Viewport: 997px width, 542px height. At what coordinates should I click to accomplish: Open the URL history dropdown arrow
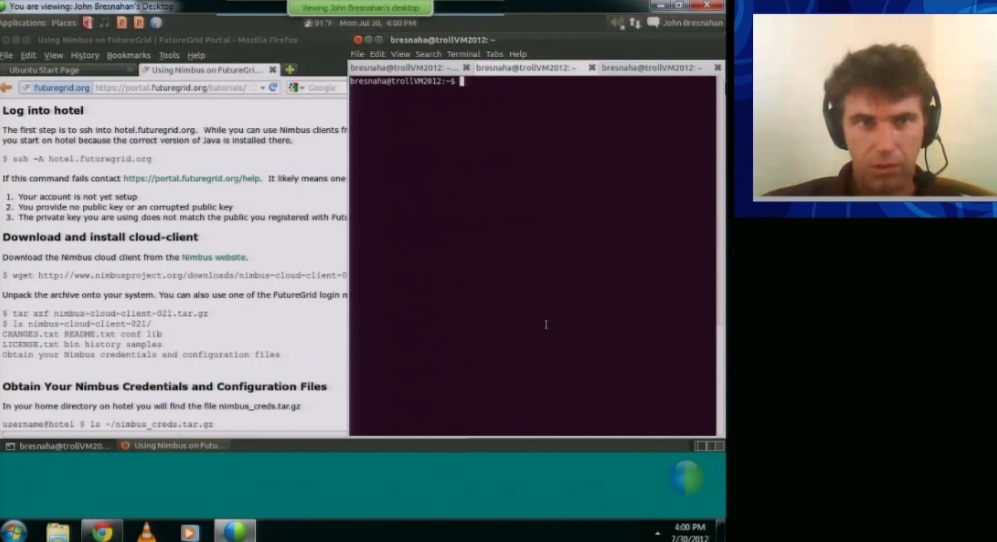tap(262, 88)
